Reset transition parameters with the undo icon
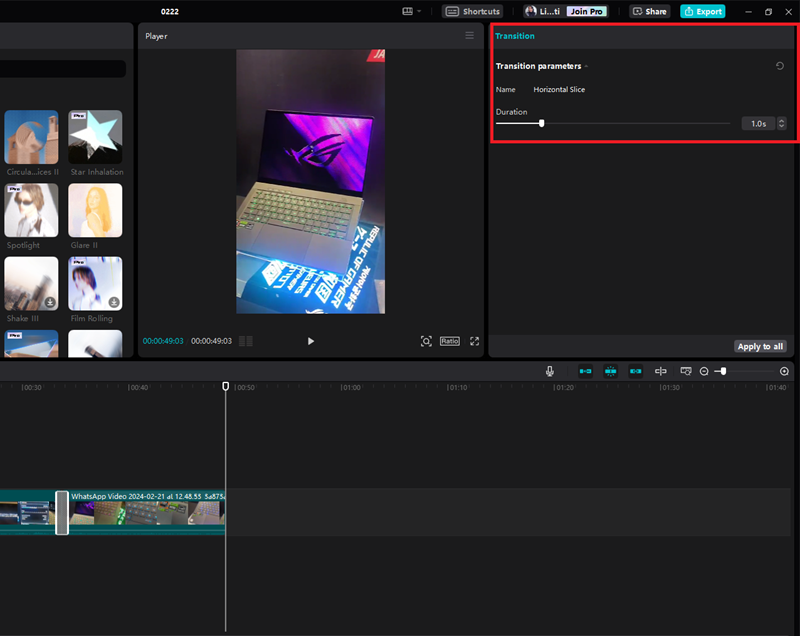 pos(780,66)
